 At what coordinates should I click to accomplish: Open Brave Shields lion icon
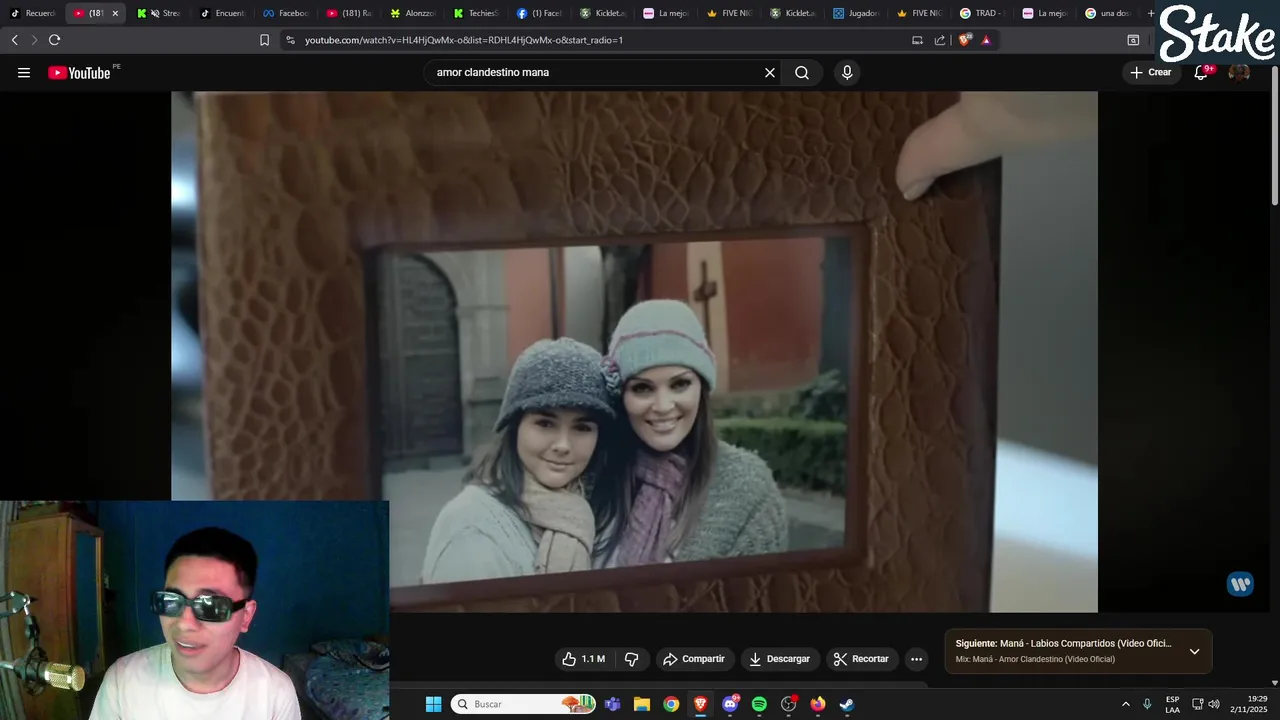coord(965,40)
